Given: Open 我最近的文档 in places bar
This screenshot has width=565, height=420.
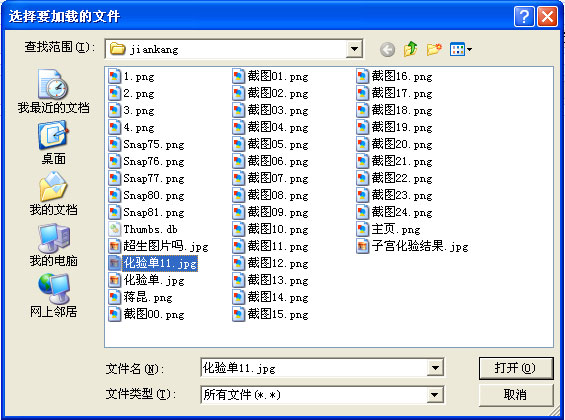Looking at the screenshot, I should (53, 91).
